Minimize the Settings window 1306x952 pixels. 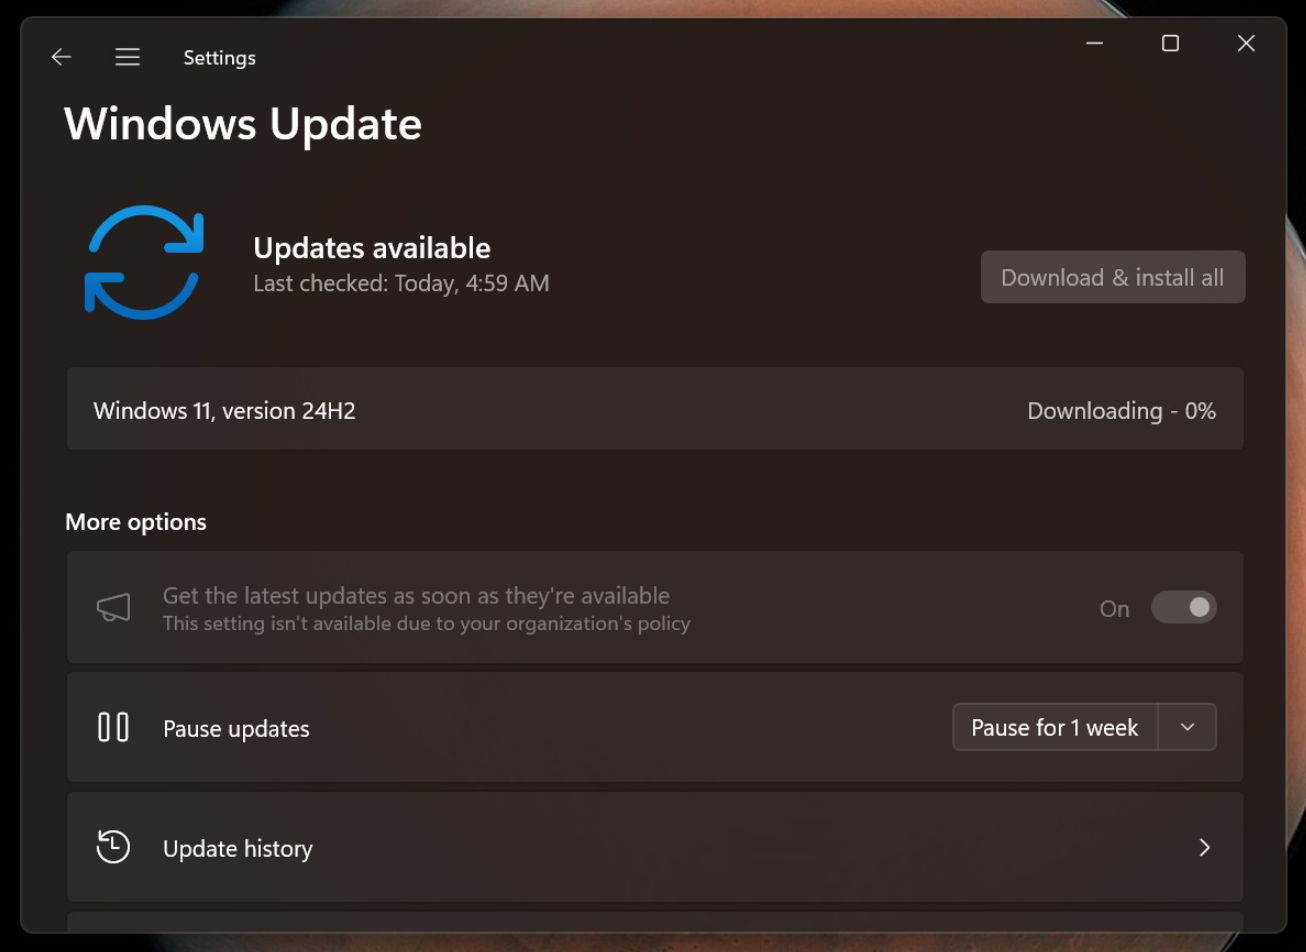[x=1094, y=43]
